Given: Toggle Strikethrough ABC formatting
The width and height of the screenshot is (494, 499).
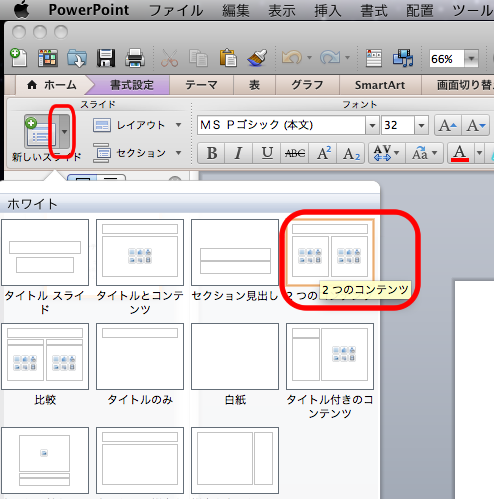Looking at the screenshot, I should [295, 153].
